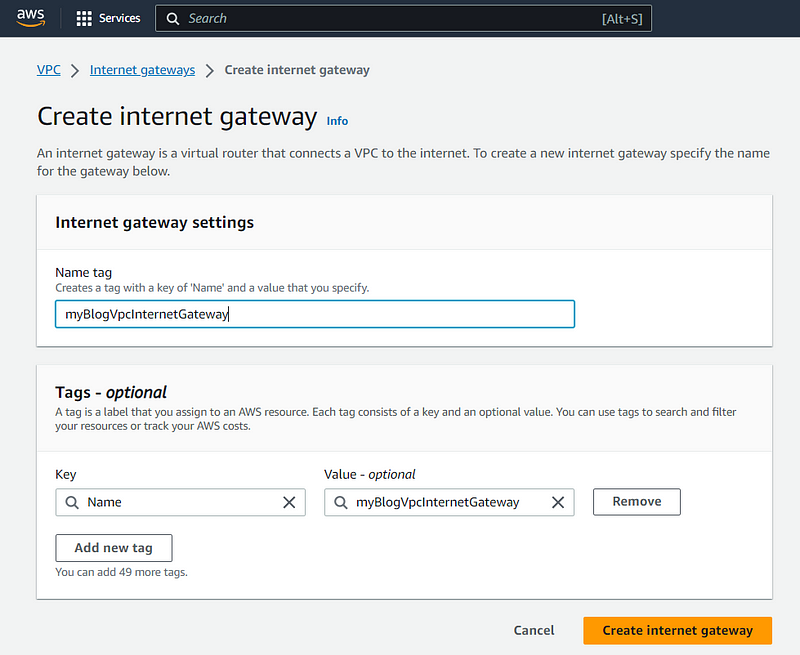
Task: Click the search icon in Key field
Action: (72, 502)
